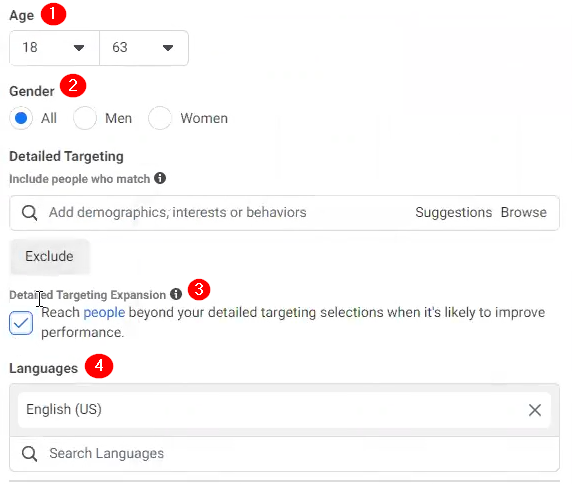Click the red number 3 marker near Expansion

coord(199,290)
